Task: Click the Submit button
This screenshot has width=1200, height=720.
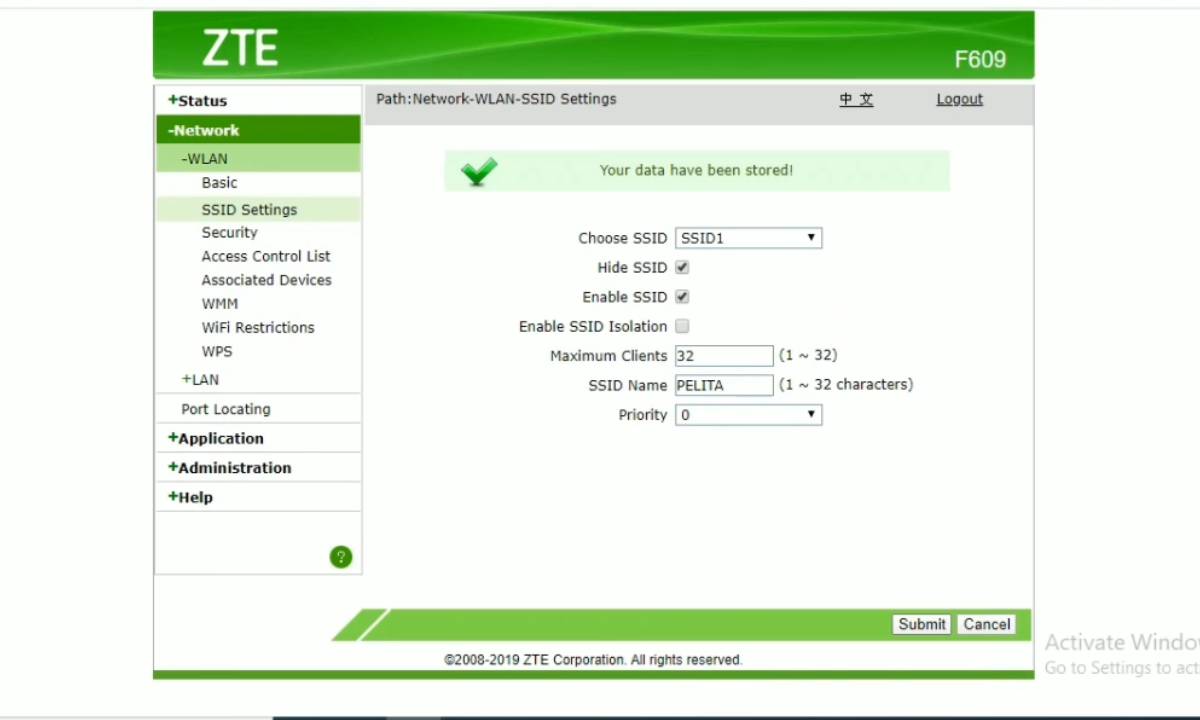Action: click(x=921, y=624)
